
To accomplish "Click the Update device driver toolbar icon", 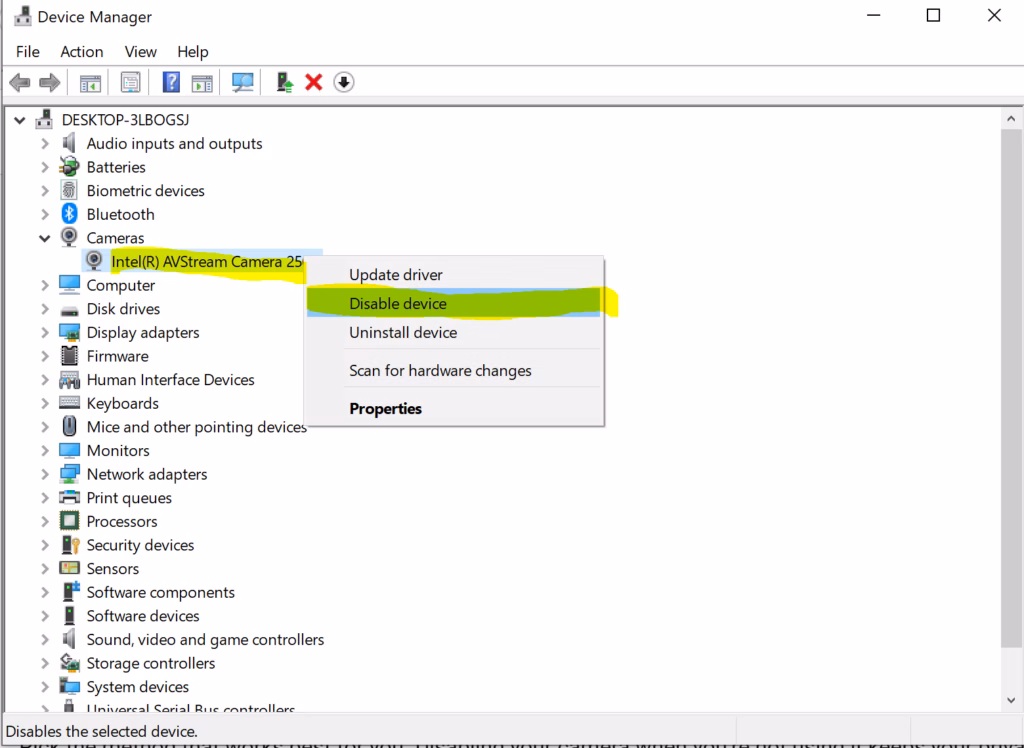I will [x=285, y=82].
